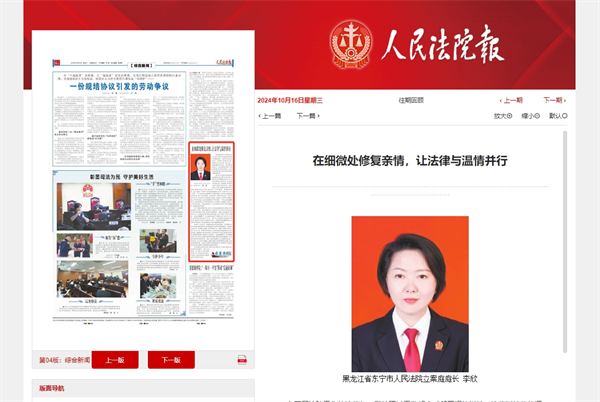
Task: Enlarge text with 放大 control
Action: pyautogui.click(x=503, y=116)
